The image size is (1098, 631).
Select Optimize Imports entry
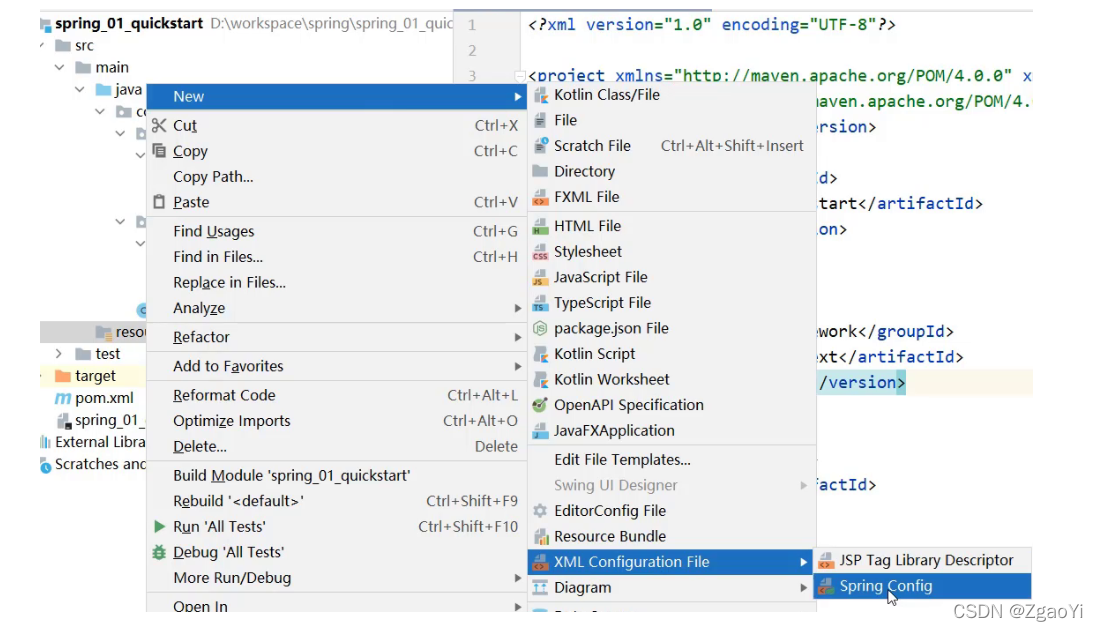coord(337,421)
